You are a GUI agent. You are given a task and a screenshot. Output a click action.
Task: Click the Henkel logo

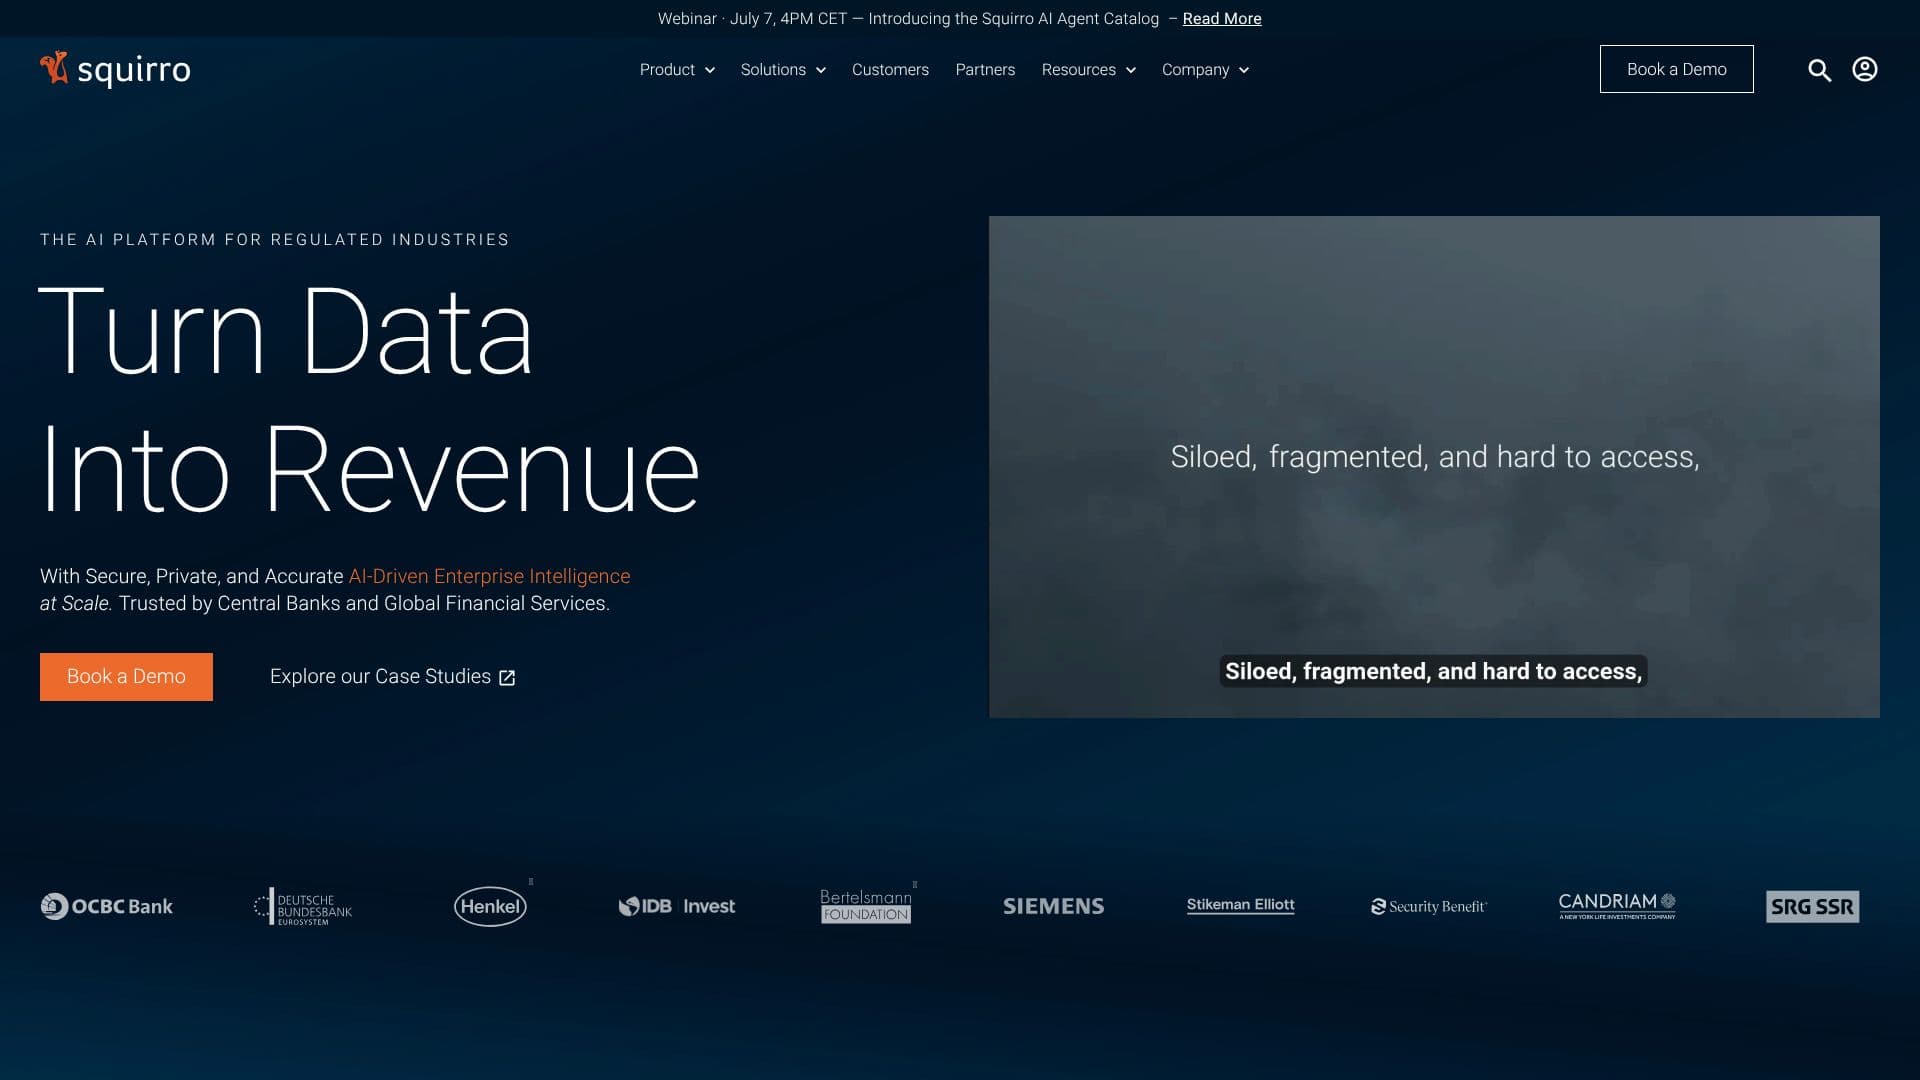point(490,906)
